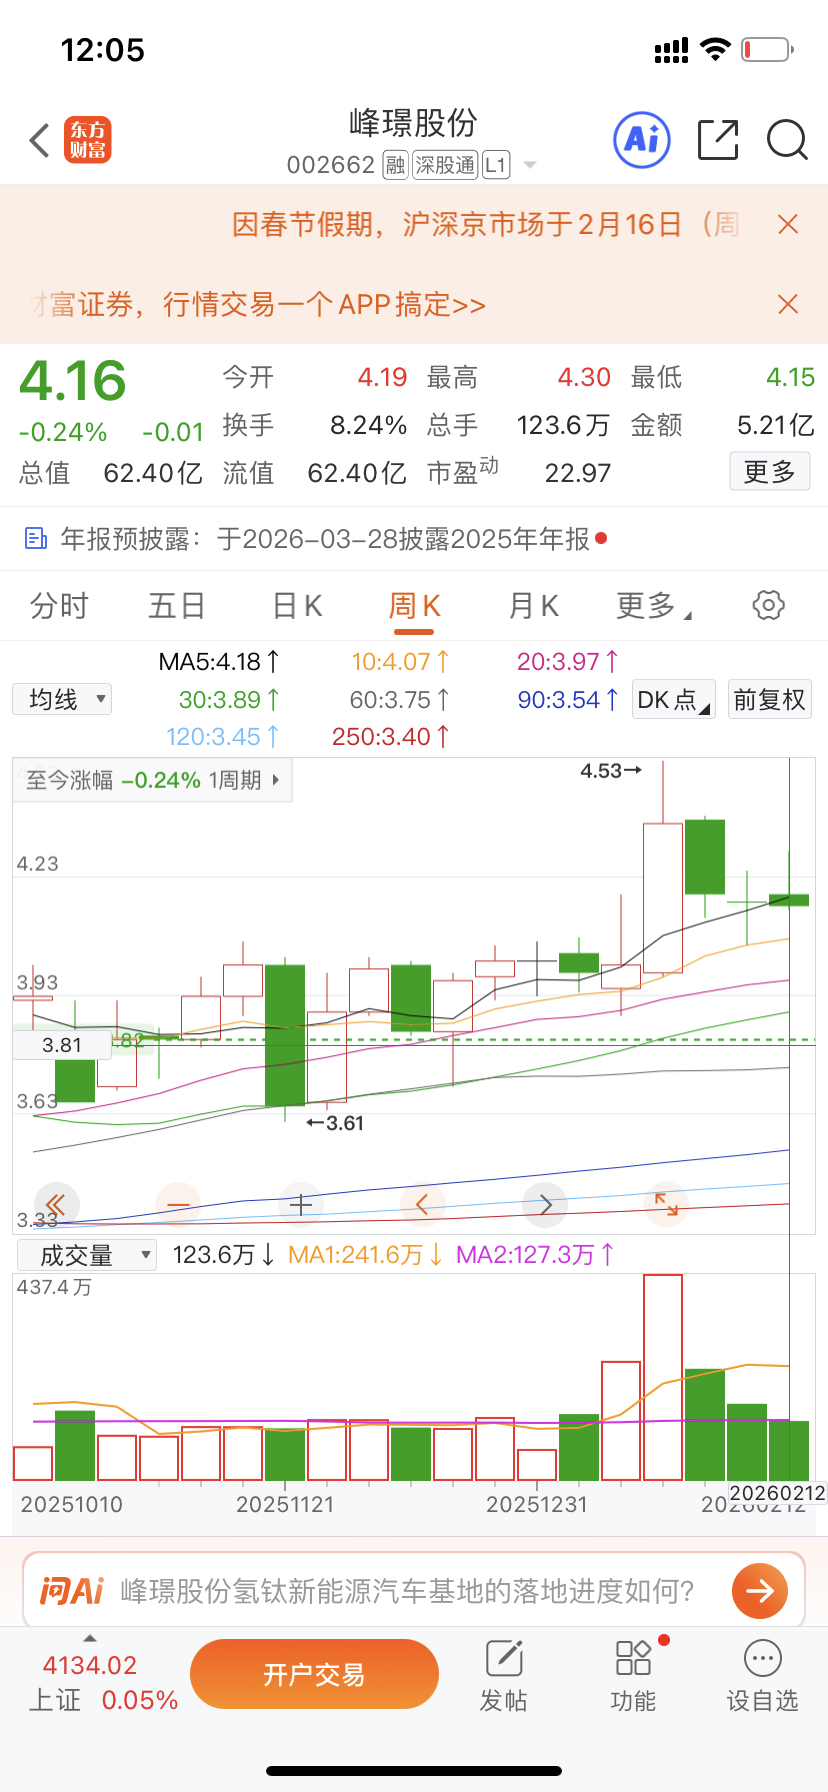Tap the 开户交易 button
The image size is (828, 1792).
click(x=314, y=1674)
